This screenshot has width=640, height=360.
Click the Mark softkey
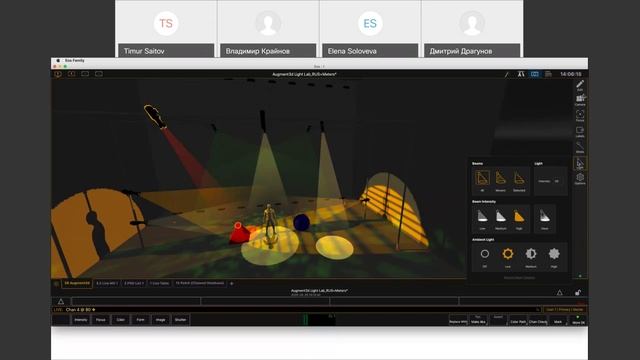coord(558,320)
